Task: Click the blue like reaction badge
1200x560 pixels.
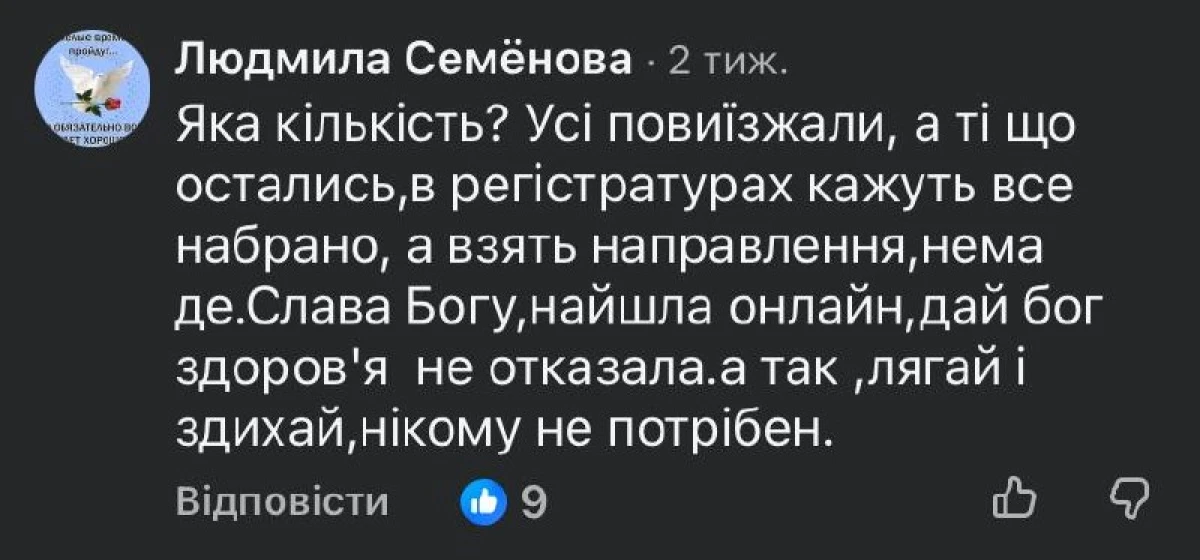Action: click(479, 501)
